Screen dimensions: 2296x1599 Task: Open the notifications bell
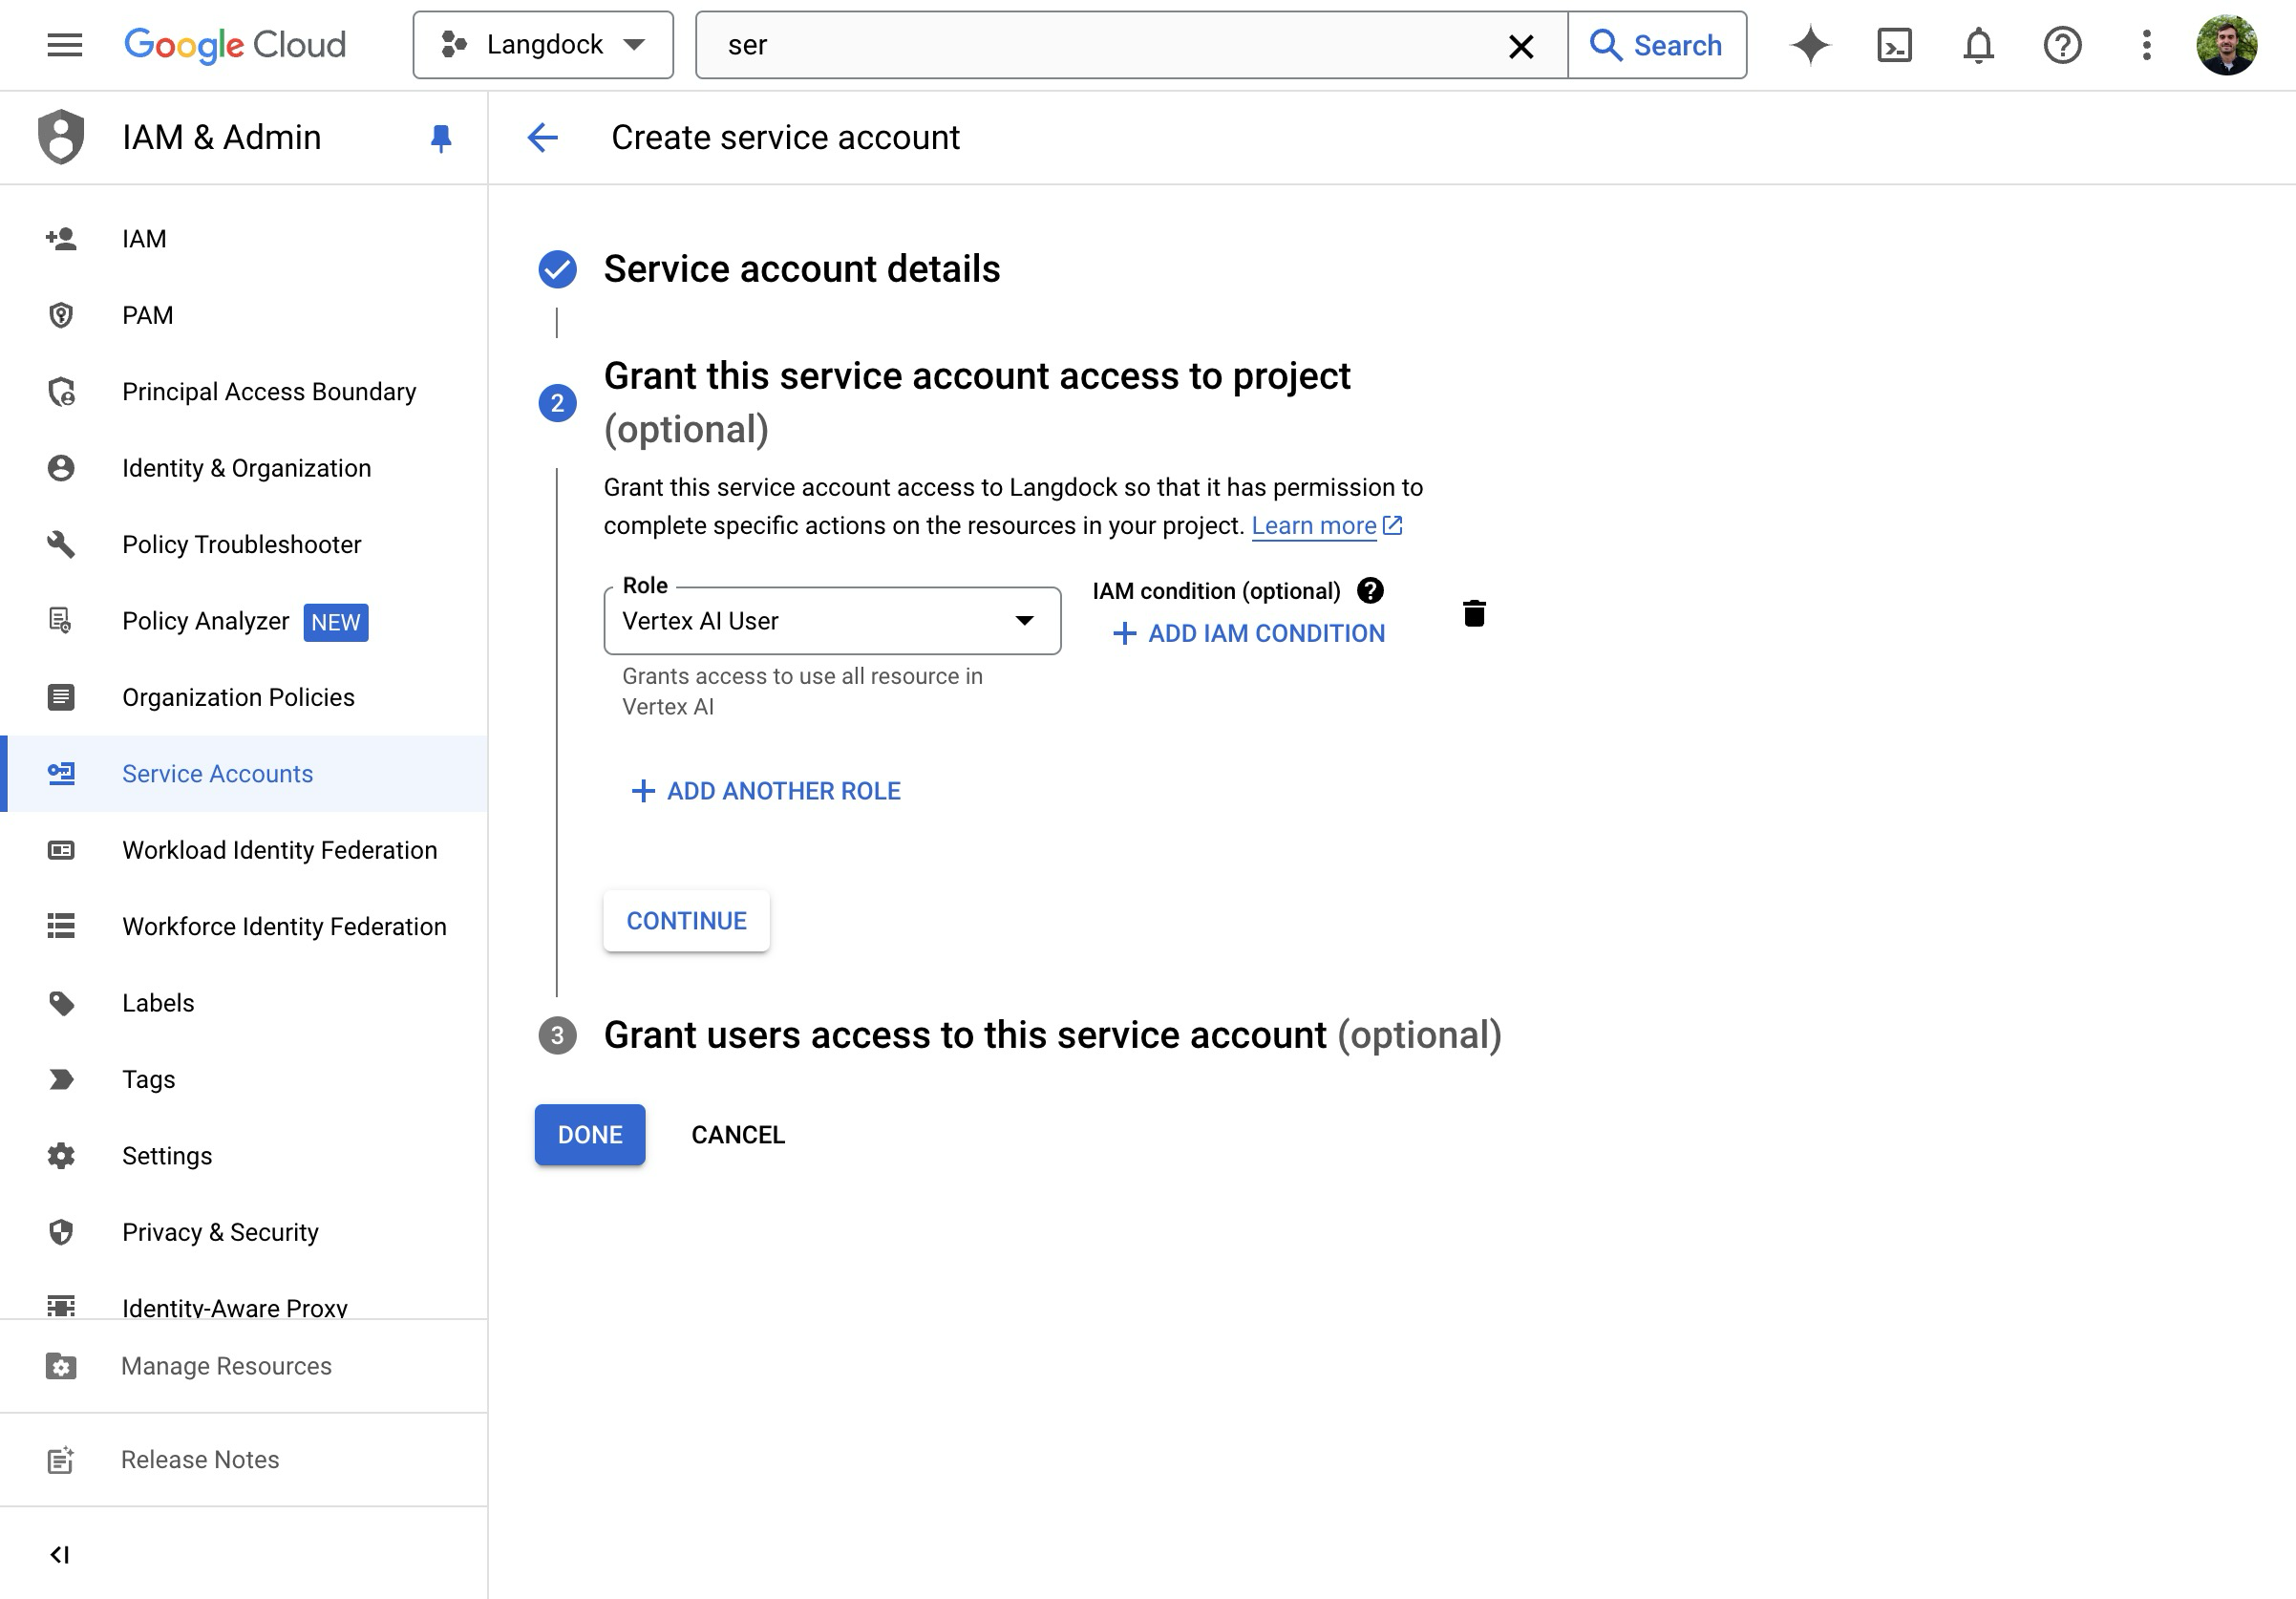1978,45
